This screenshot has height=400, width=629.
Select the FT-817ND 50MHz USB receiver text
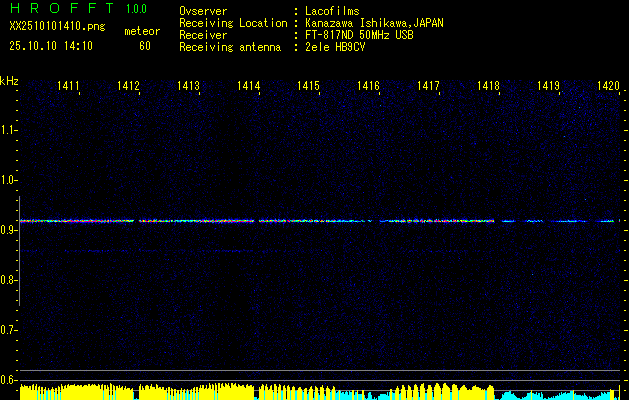pos(359,35)
